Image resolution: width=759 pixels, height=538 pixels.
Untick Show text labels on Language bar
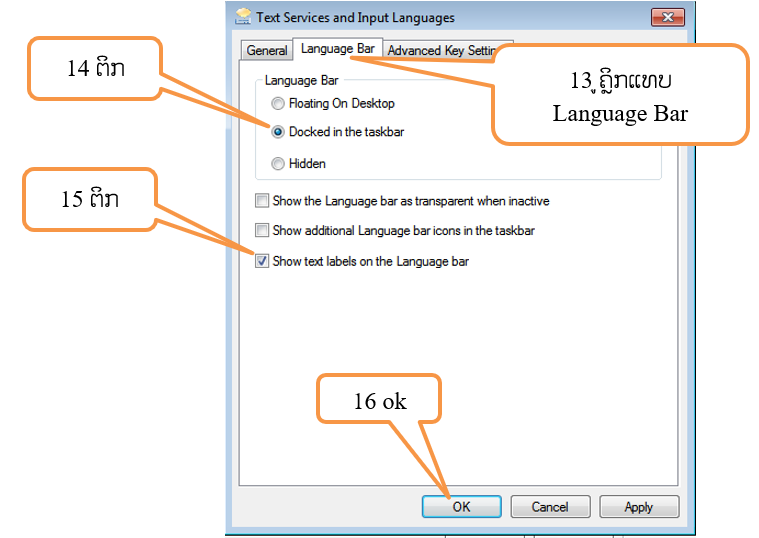[262, 261]
